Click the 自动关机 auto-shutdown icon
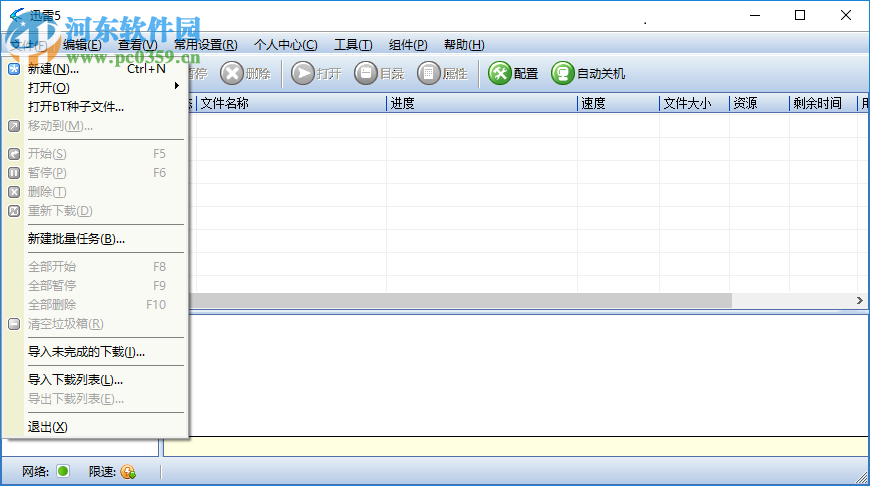This screenshot has height=486, width=870. pos(562,73)
